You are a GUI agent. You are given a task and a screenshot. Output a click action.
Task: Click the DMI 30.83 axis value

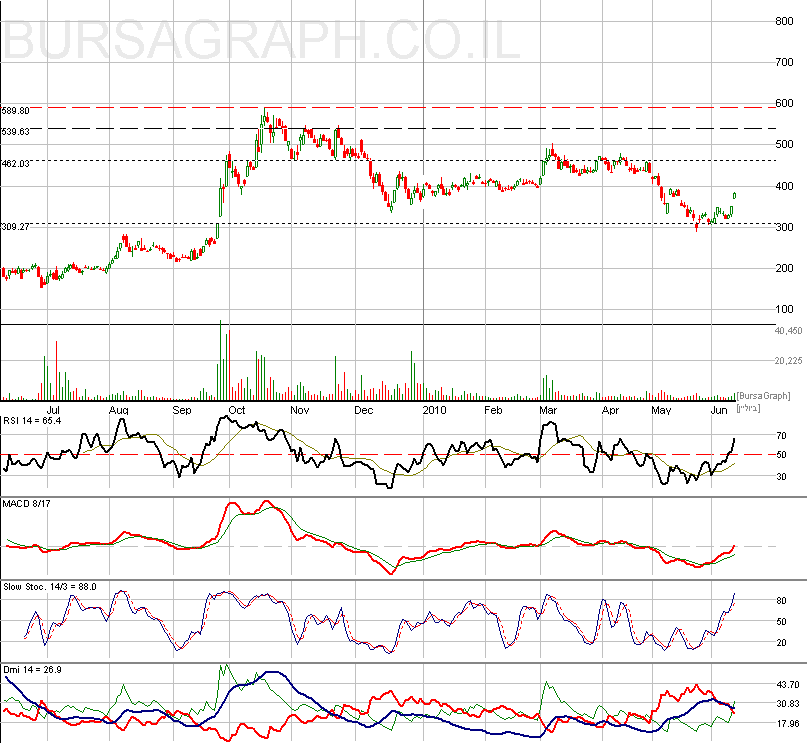pyautogui.click(x=788, y=704)
